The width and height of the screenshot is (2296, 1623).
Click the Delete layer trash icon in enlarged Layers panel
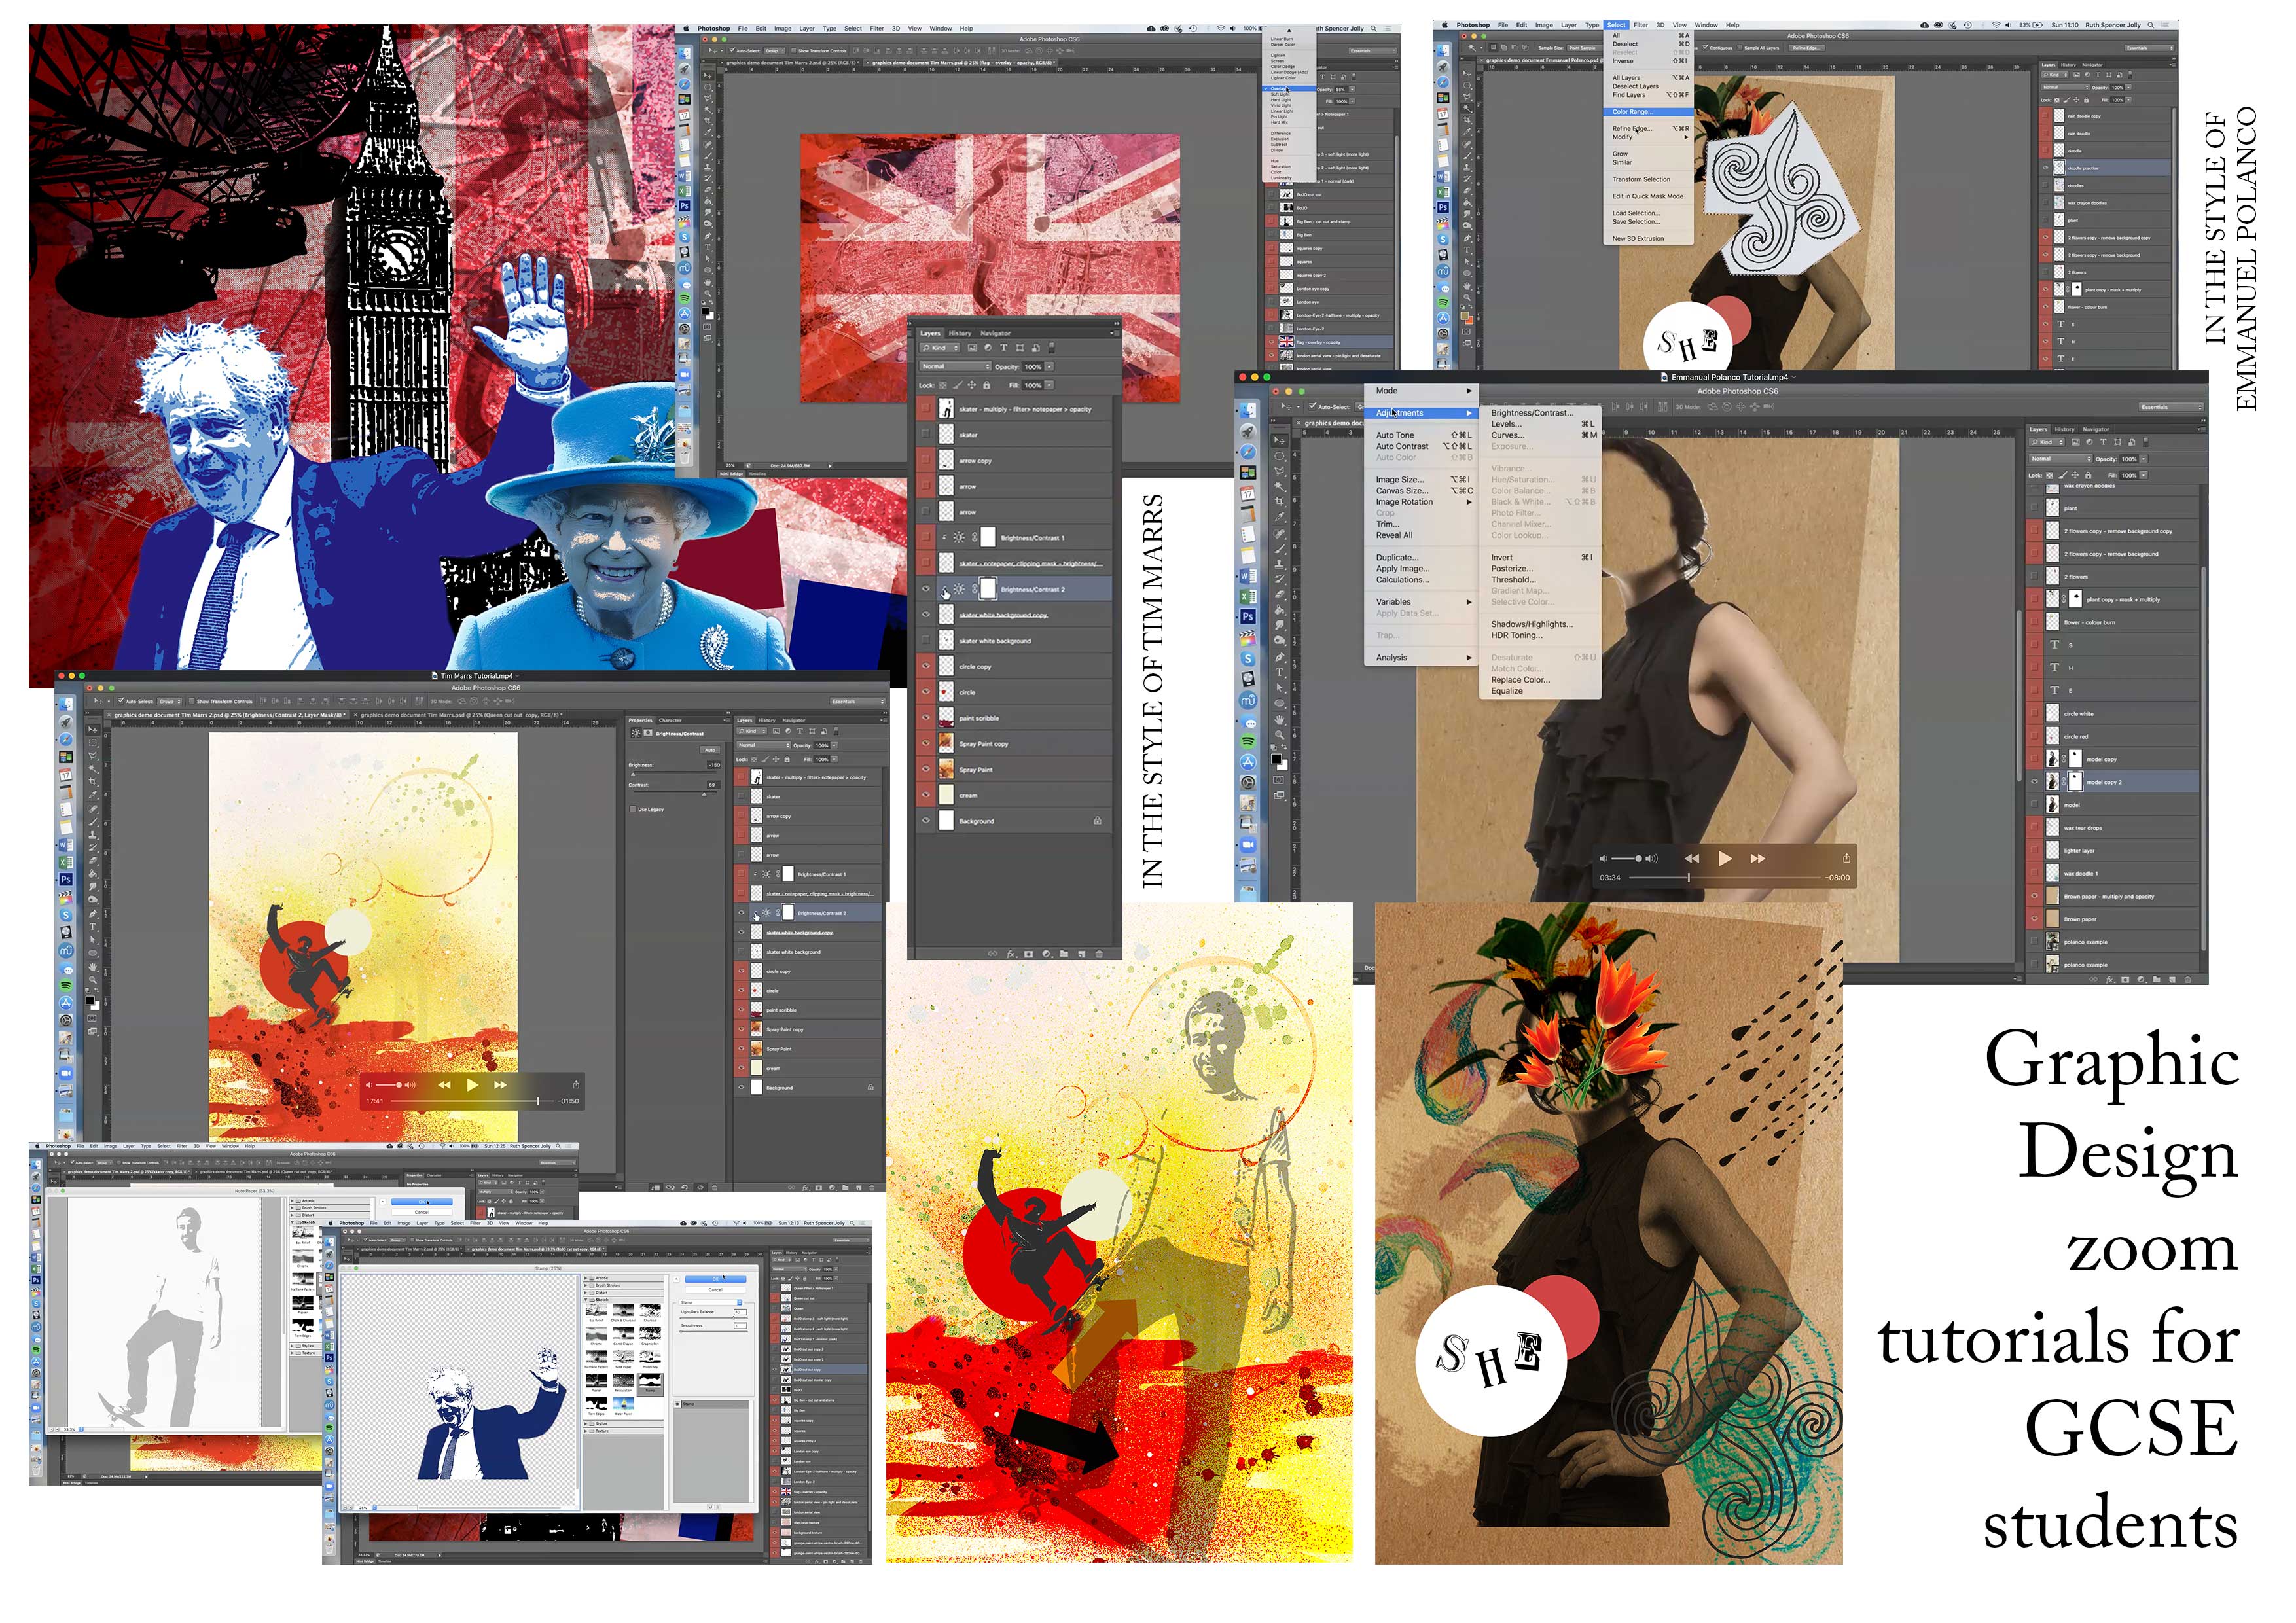click(1099, 954)
